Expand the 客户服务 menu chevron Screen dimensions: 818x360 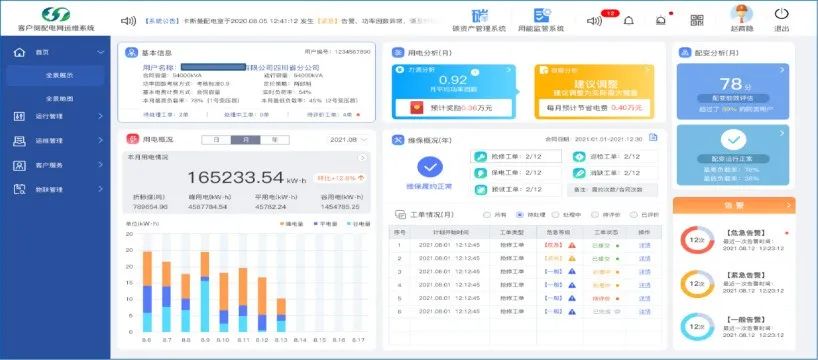point(101,165)
